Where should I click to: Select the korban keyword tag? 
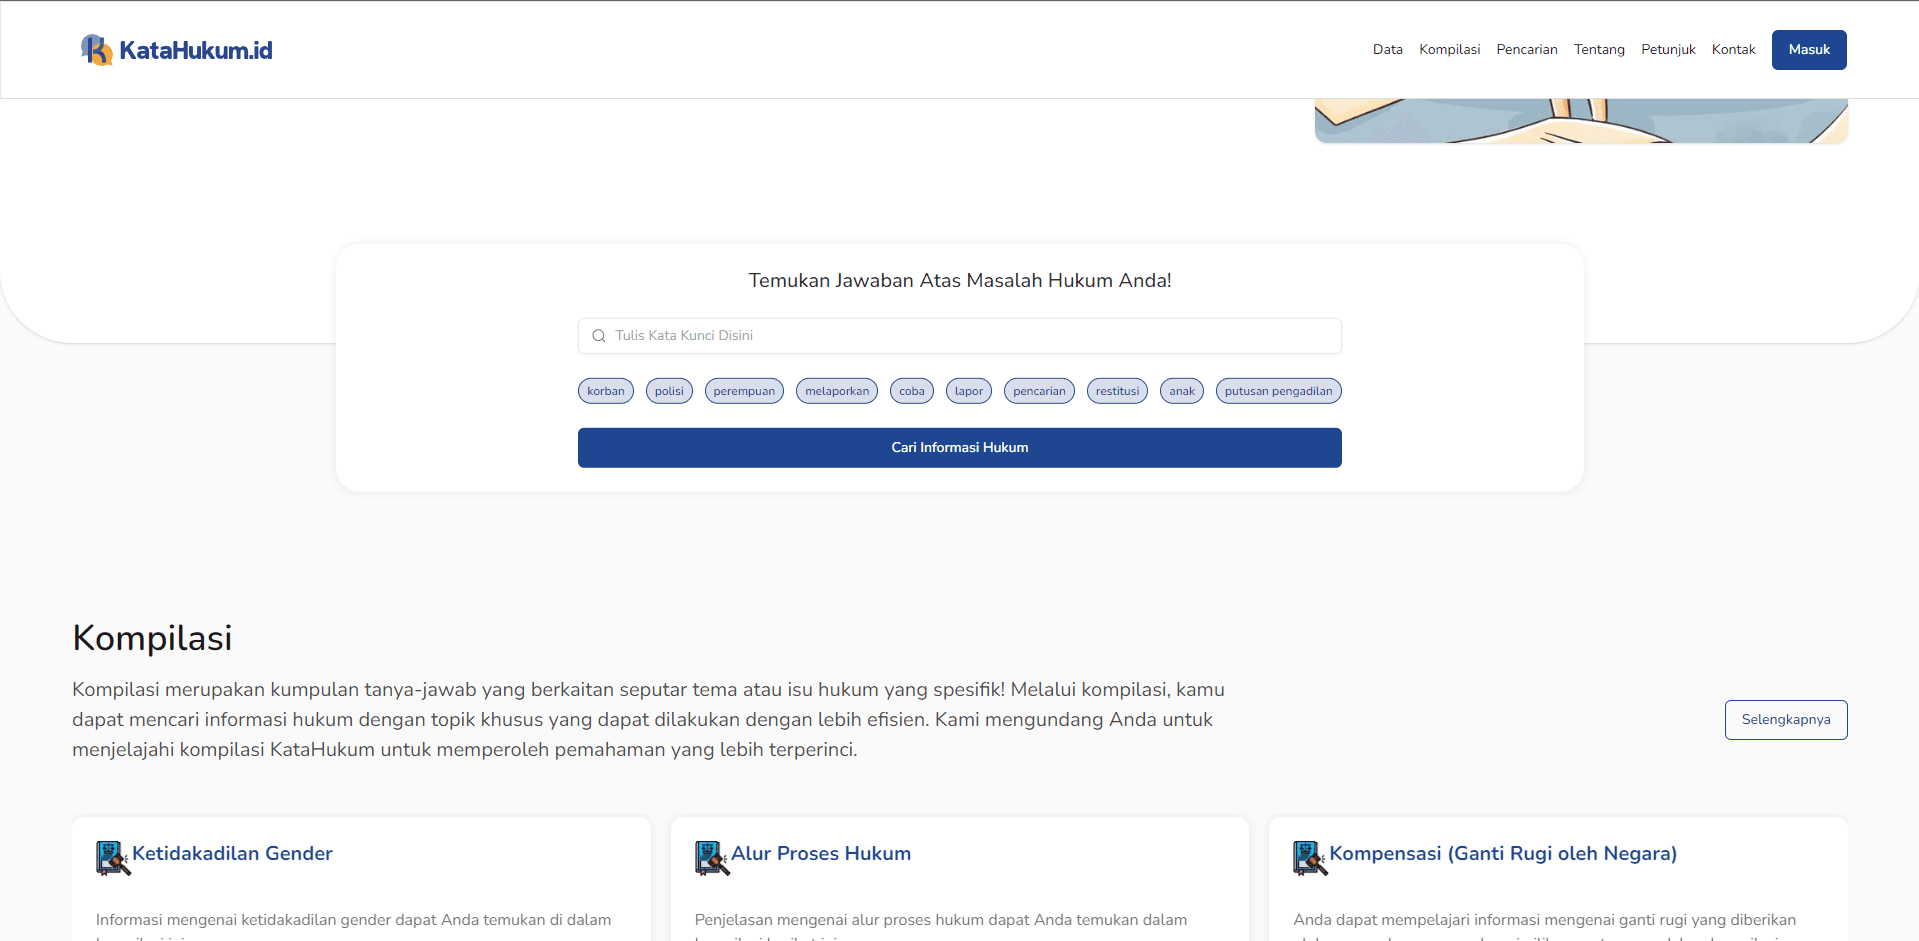click(605, 391)
